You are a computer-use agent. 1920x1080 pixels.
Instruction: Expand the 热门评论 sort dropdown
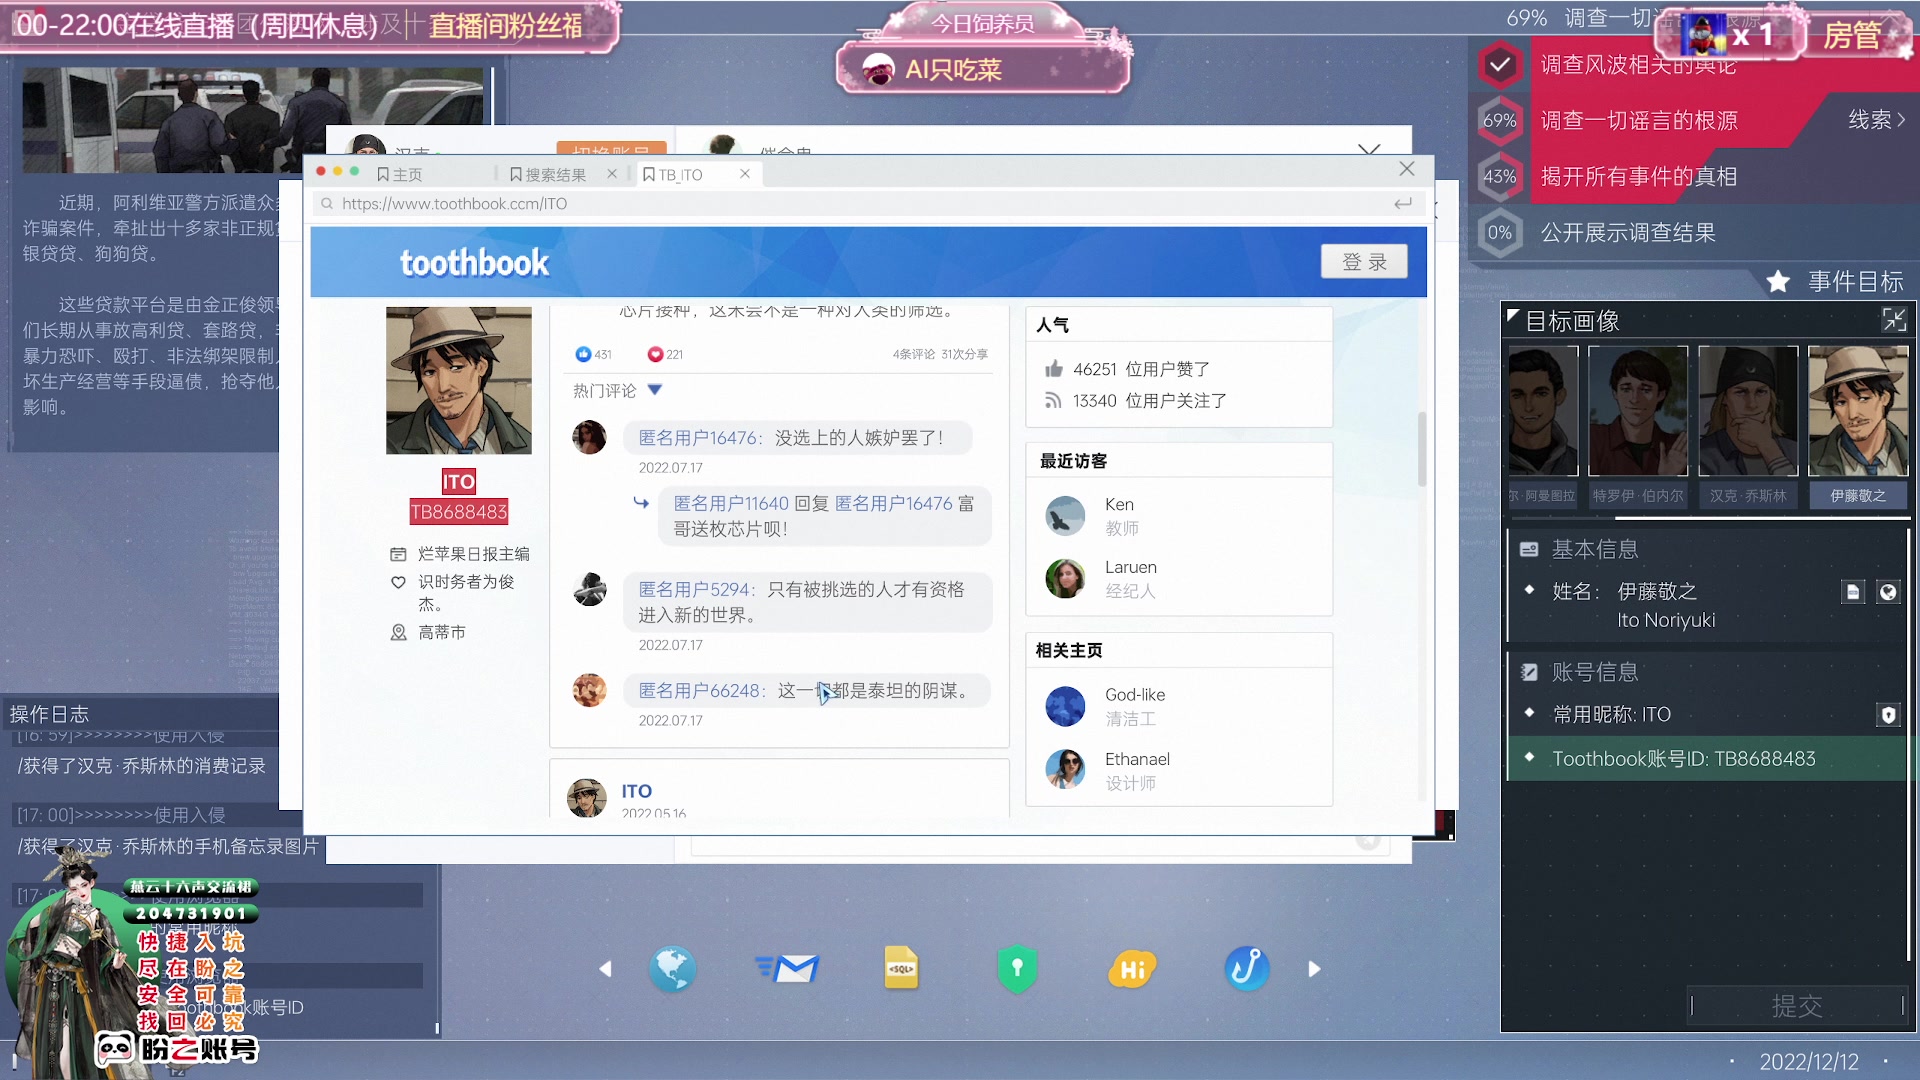655,390
